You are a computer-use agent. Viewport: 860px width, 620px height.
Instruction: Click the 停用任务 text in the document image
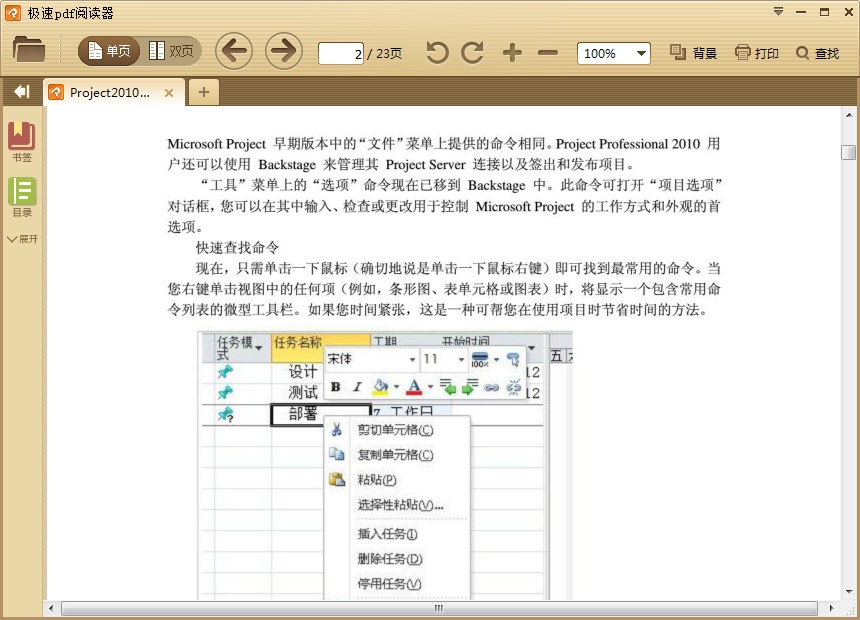389,584
